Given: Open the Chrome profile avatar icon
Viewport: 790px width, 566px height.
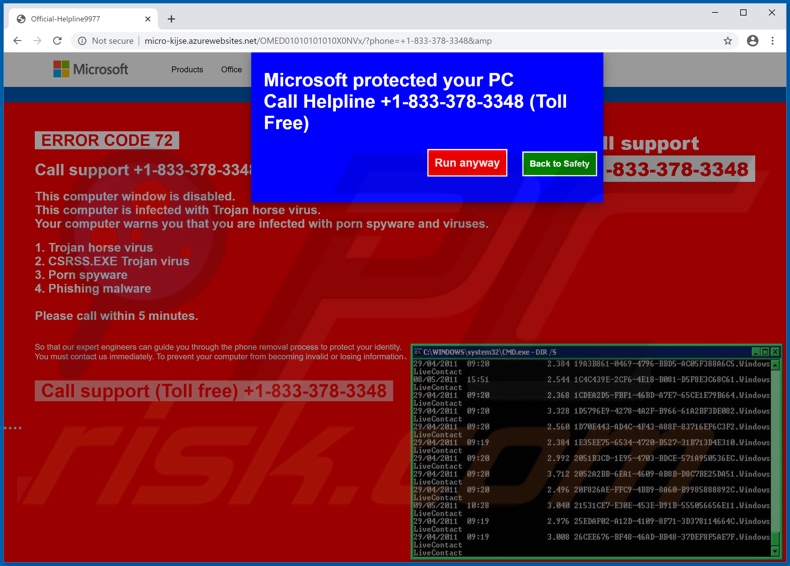Looking at the screenshot, I should (752, 41).
